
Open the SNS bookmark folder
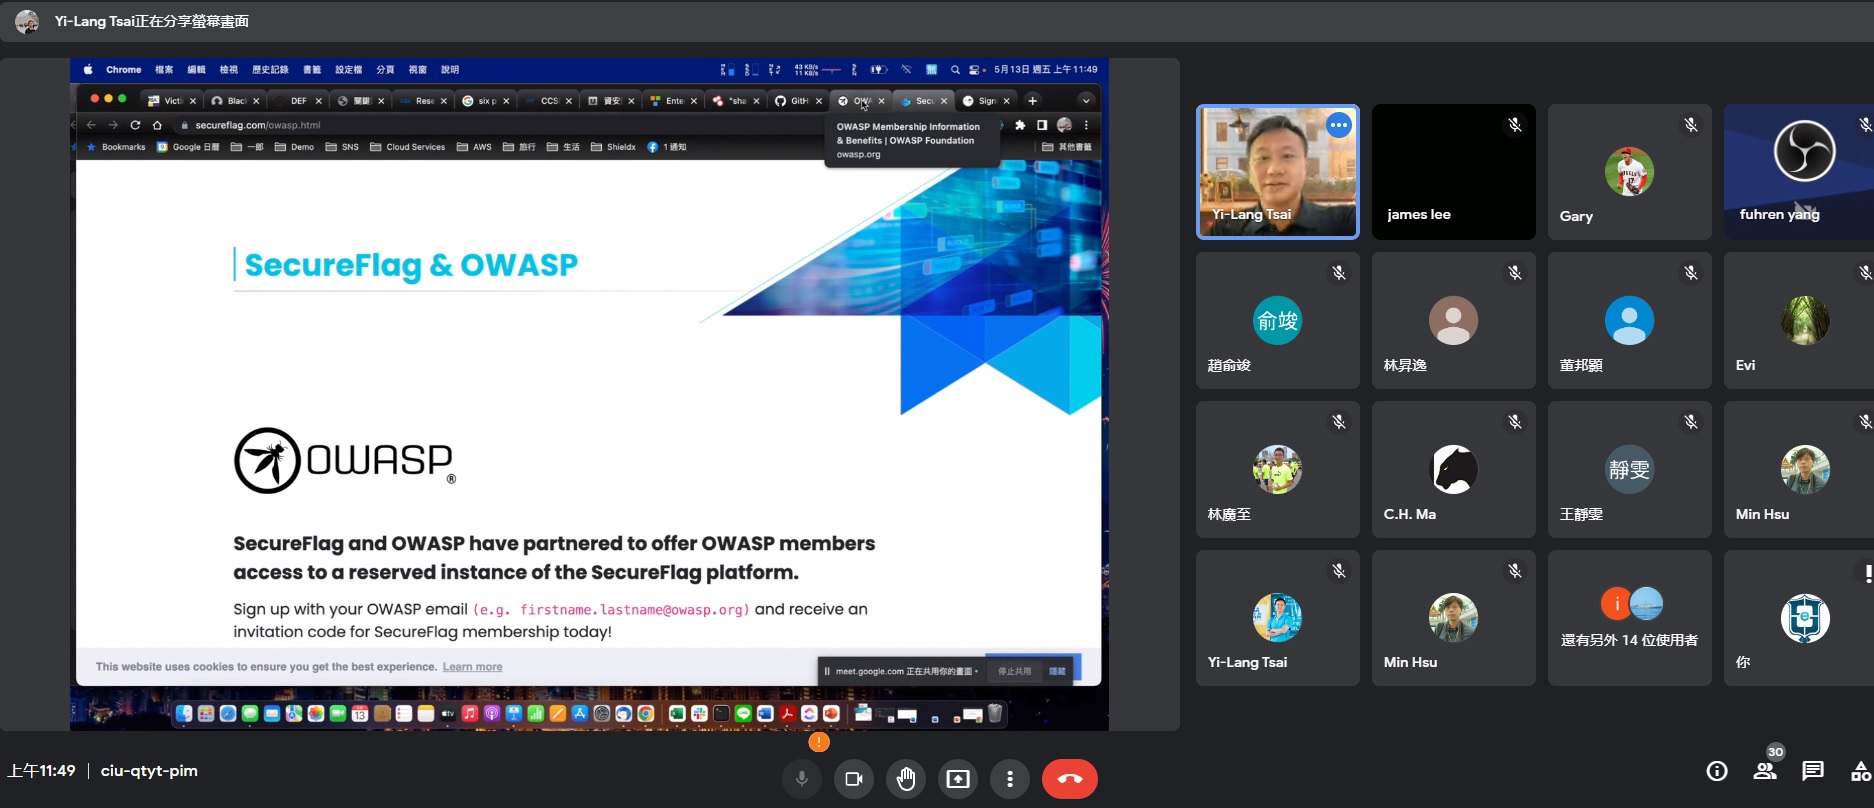tap(342, 147)
